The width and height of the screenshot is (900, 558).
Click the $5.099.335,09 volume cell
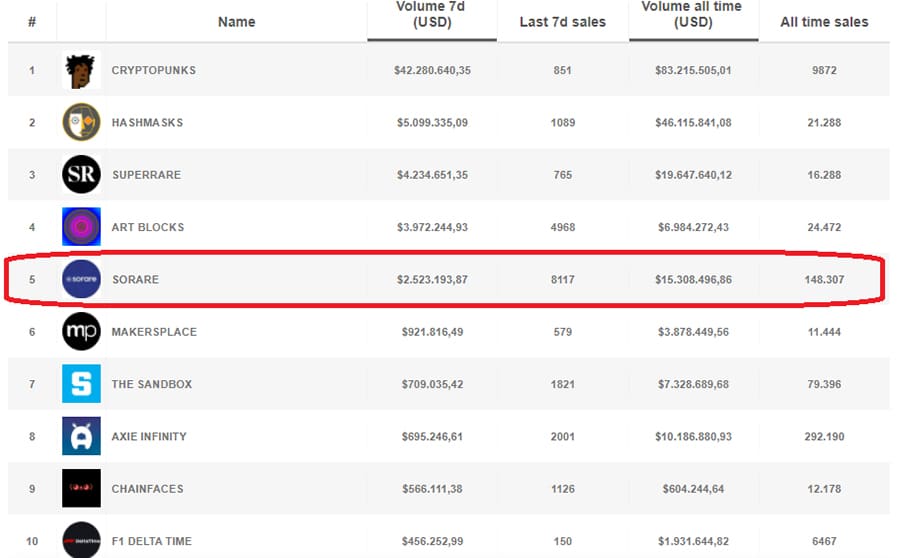432,122
